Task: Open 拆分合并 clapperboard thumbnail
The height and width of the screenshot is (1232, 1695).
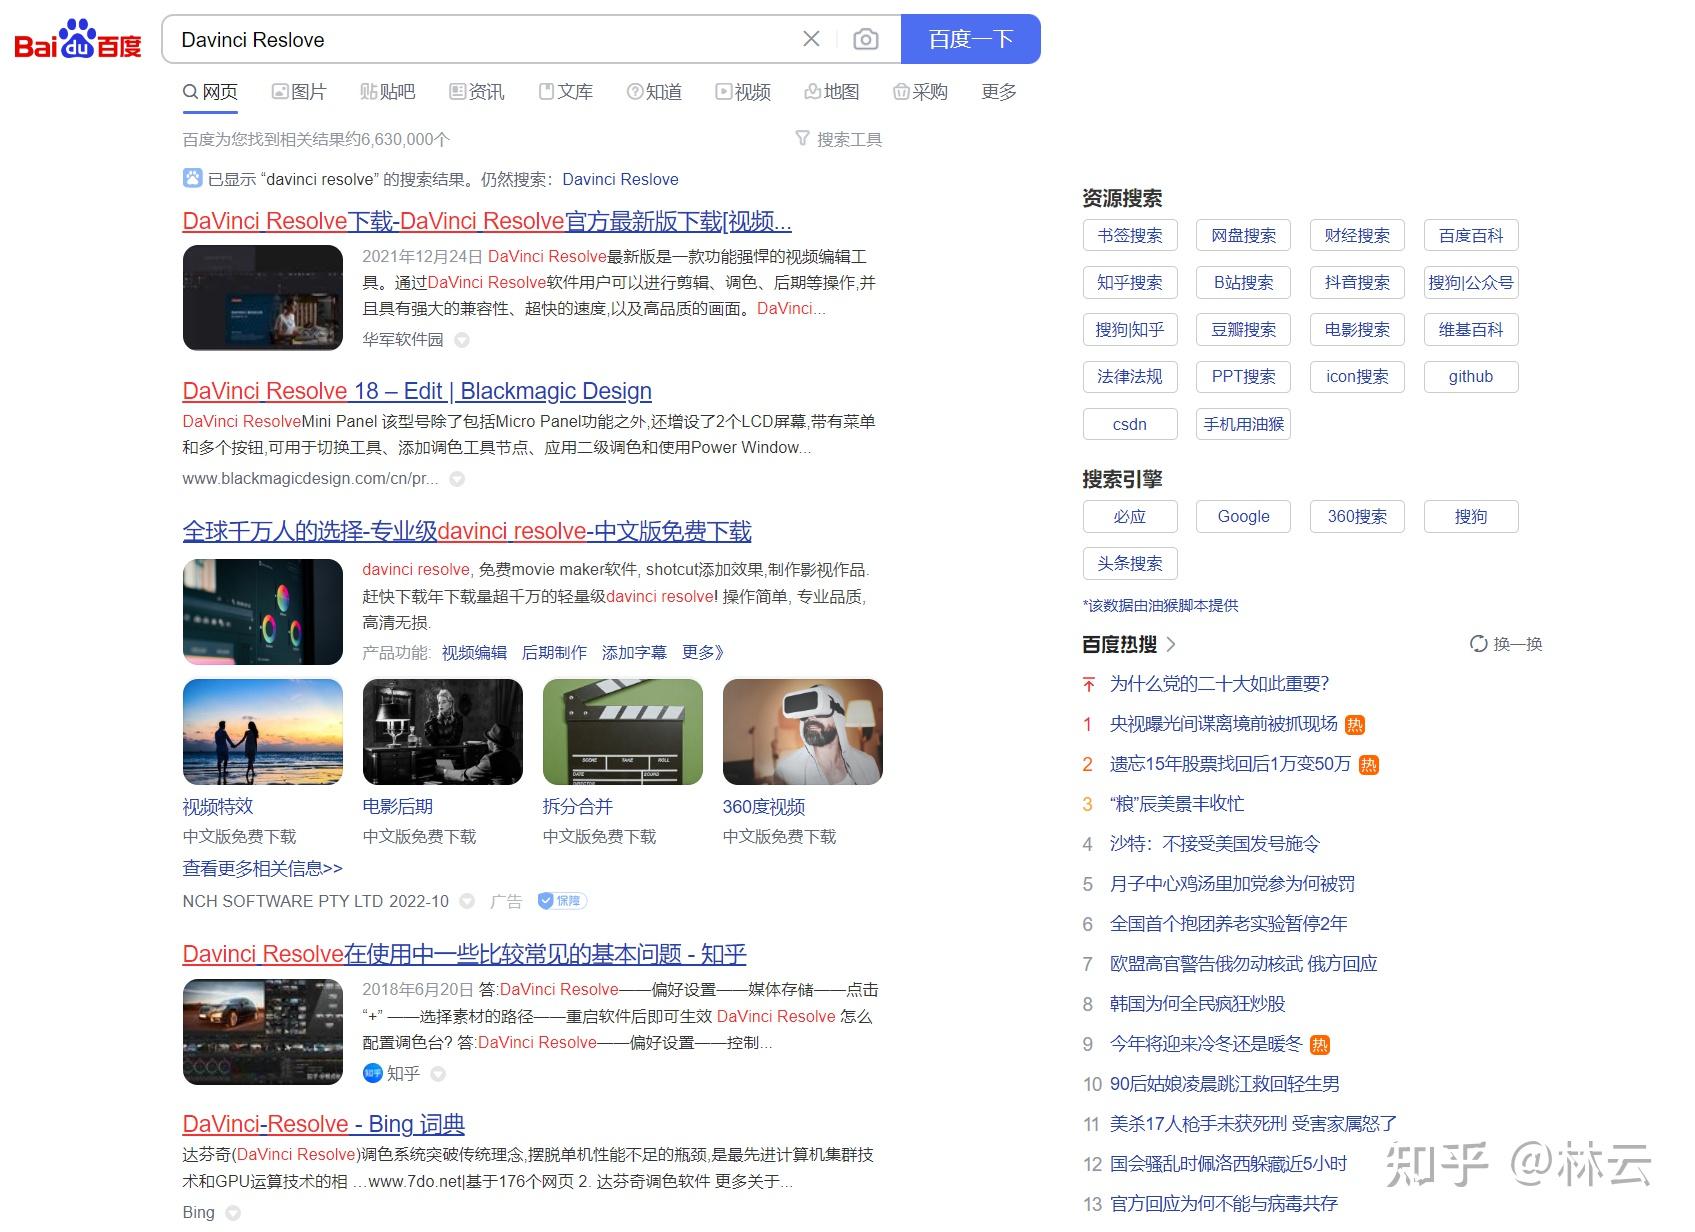Action: pos(623,732)
